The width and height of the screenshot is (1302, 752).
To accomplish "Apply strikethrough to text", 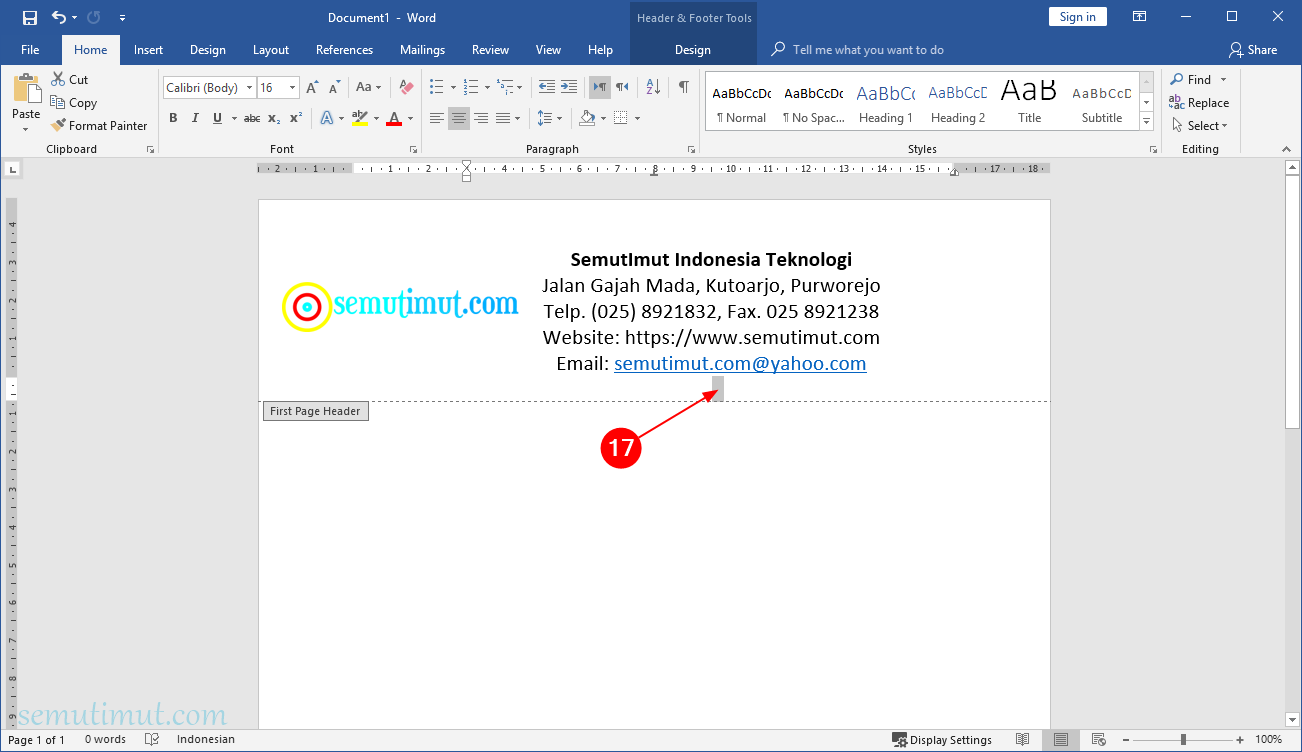I will [252, 118].
